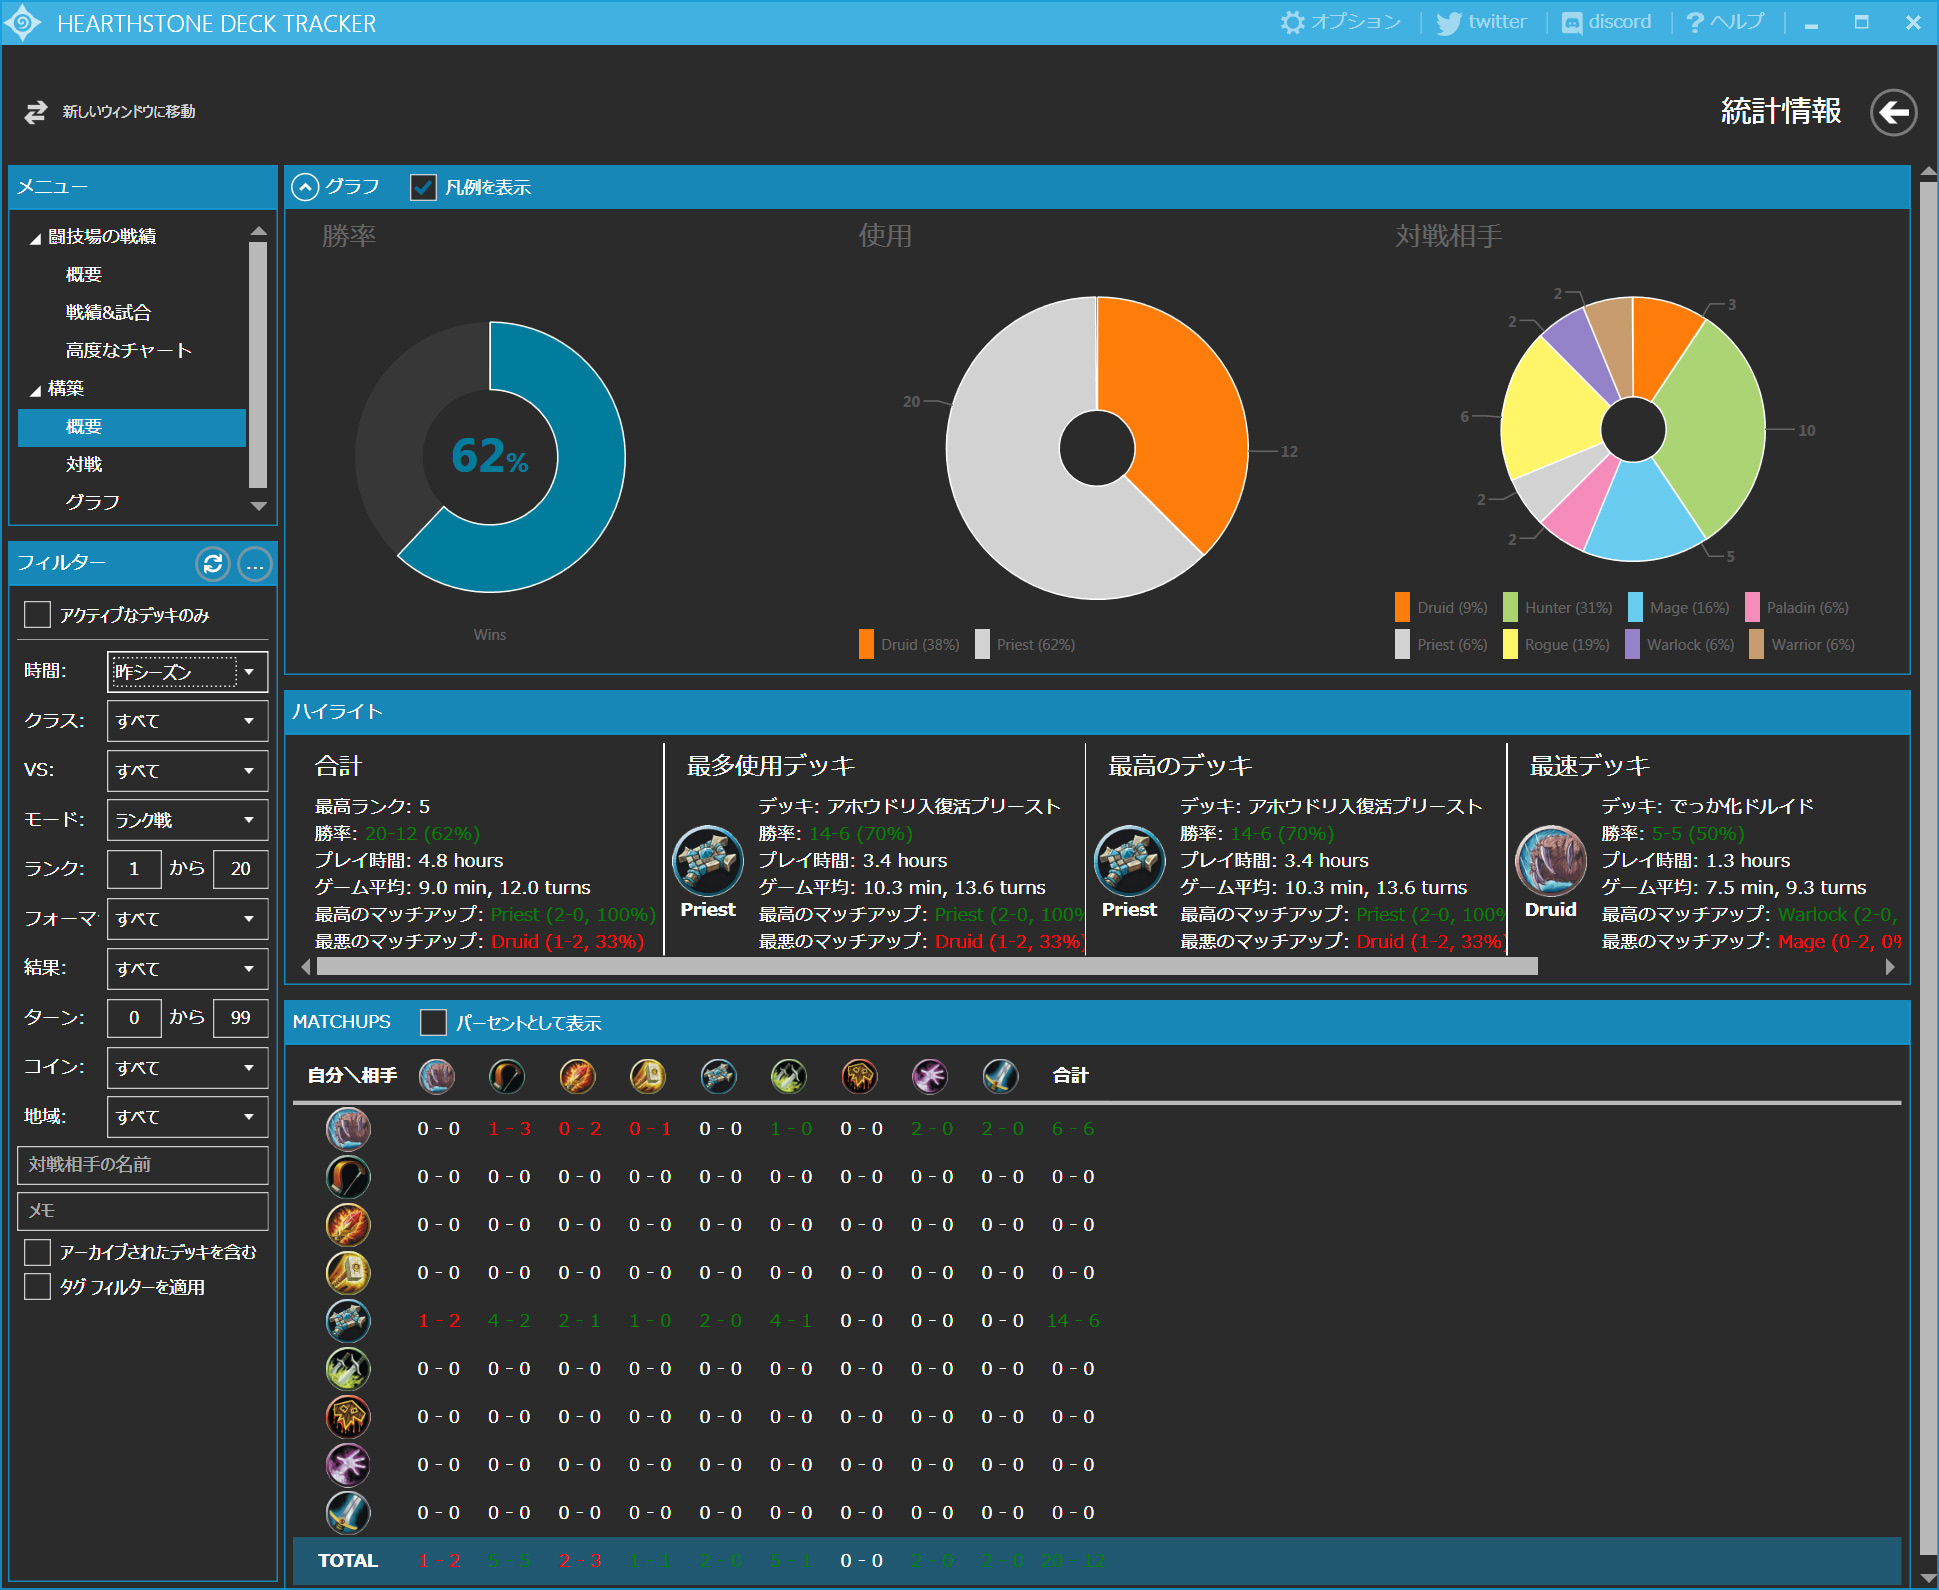The width and height of the screenshot is (1939, 1590).
Task: Toggle タグ フィルターを適用 checkbox
Action: [x=37, y=1287]
